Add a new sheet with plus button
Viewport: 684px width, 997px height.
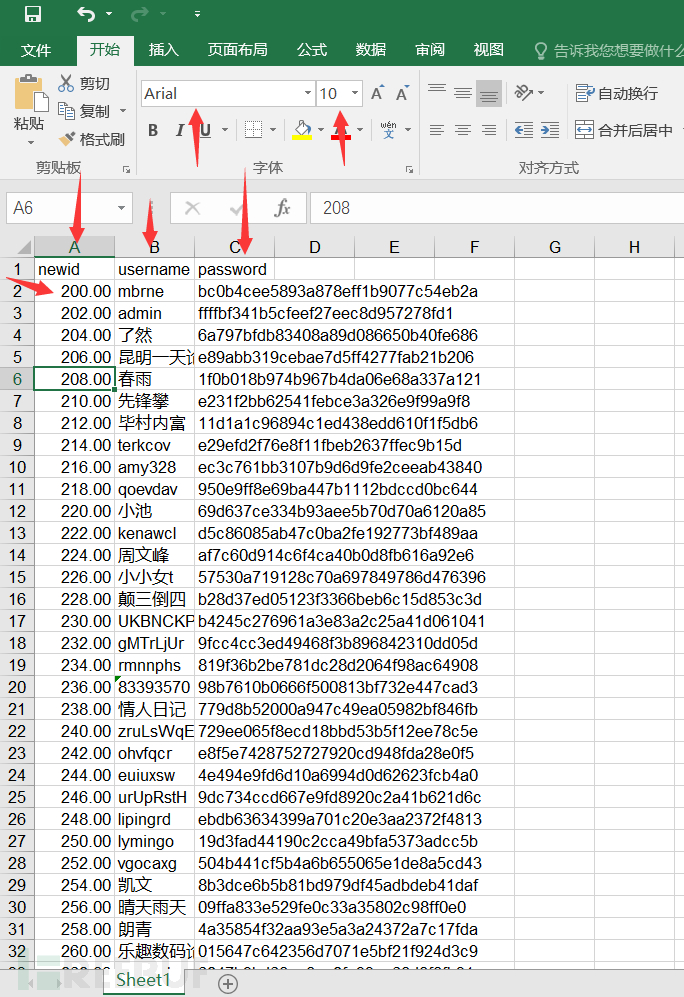pos(228,984)
